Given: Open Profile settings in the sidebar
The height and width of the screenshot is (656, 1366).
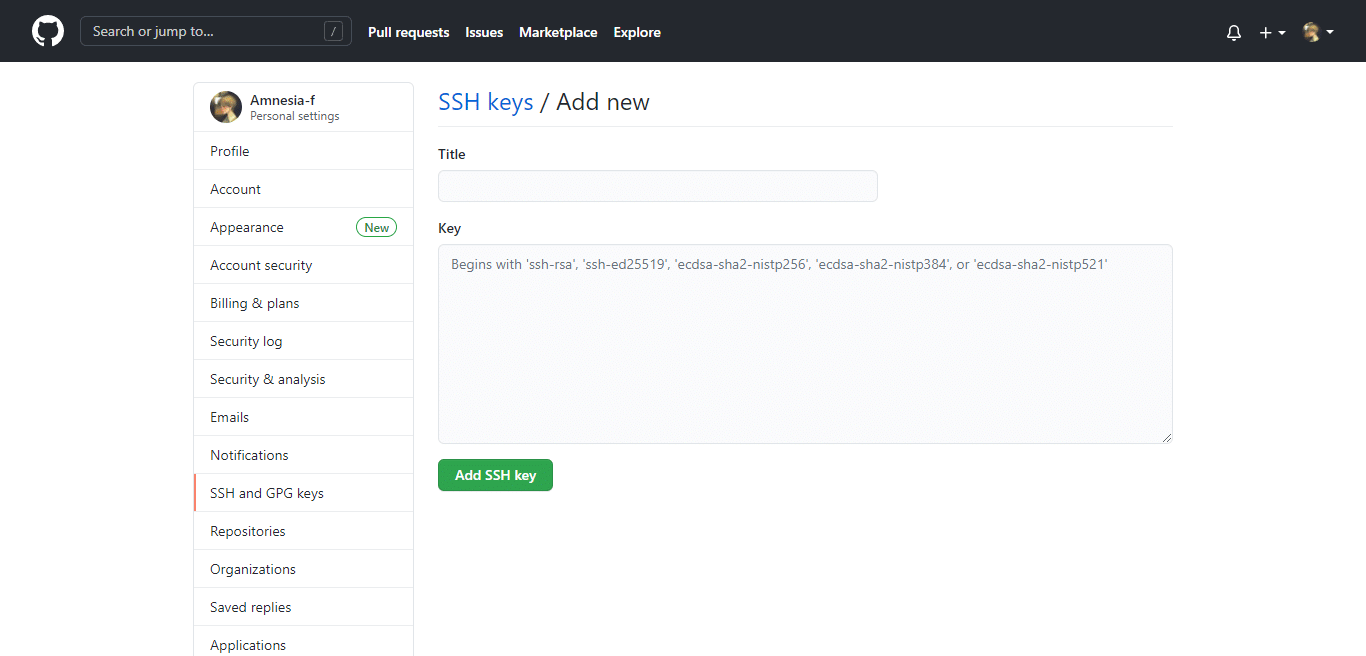Looking at the screenshot, I should (229, 150).
